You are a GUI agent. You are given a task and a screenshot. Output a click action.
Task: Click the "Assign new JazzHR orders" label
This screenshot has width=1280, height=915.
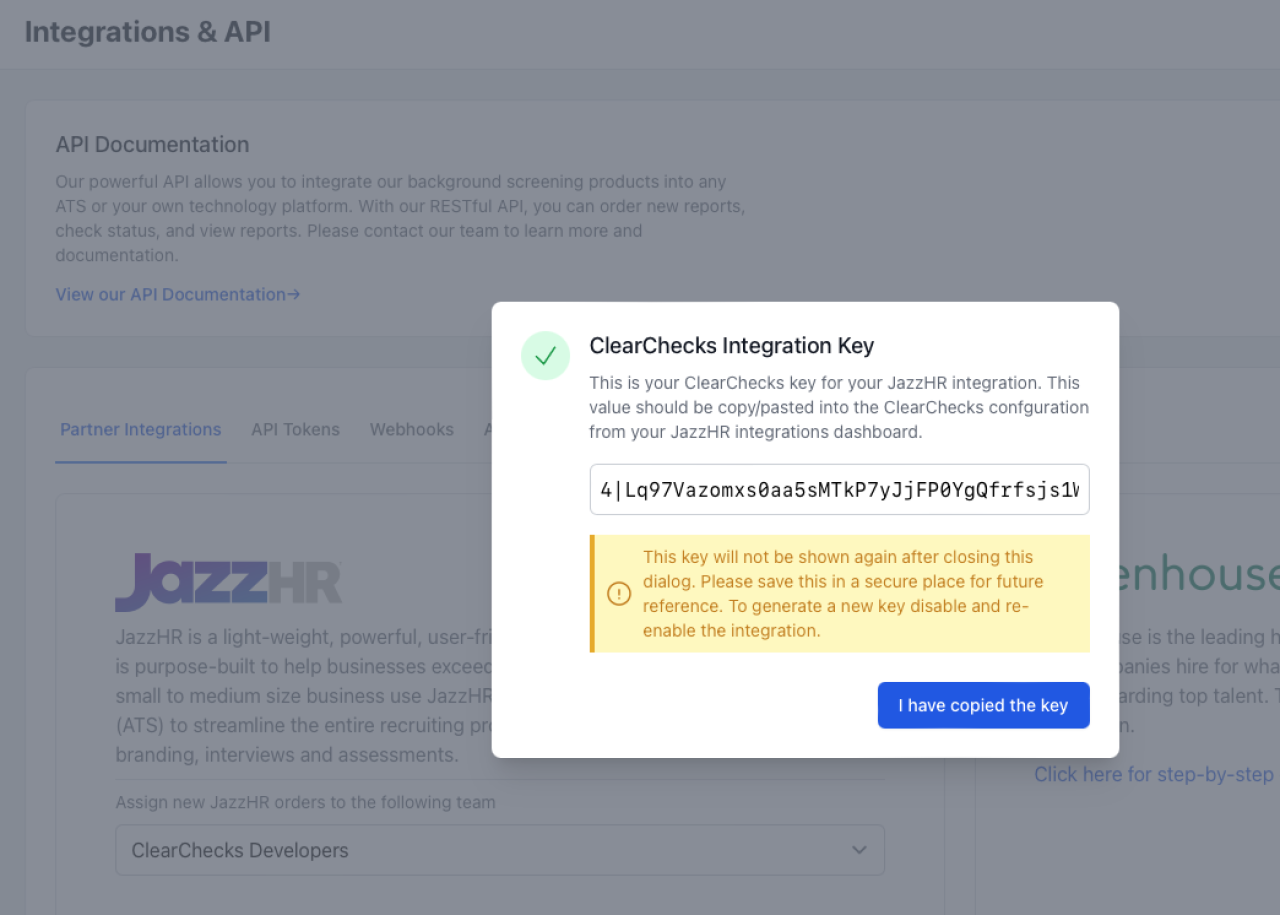(x=305, y=802)
